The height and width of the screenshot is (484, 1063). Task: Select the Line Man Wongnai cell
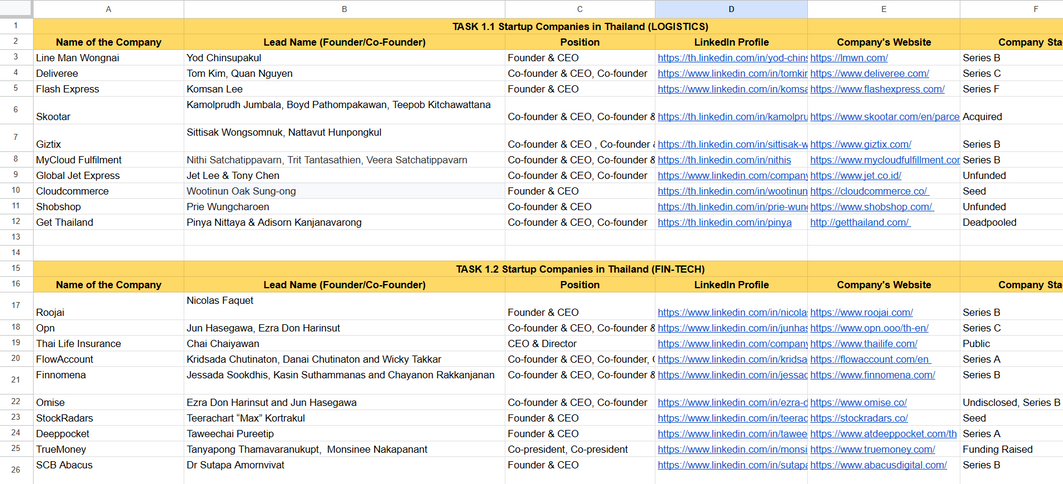108,58
